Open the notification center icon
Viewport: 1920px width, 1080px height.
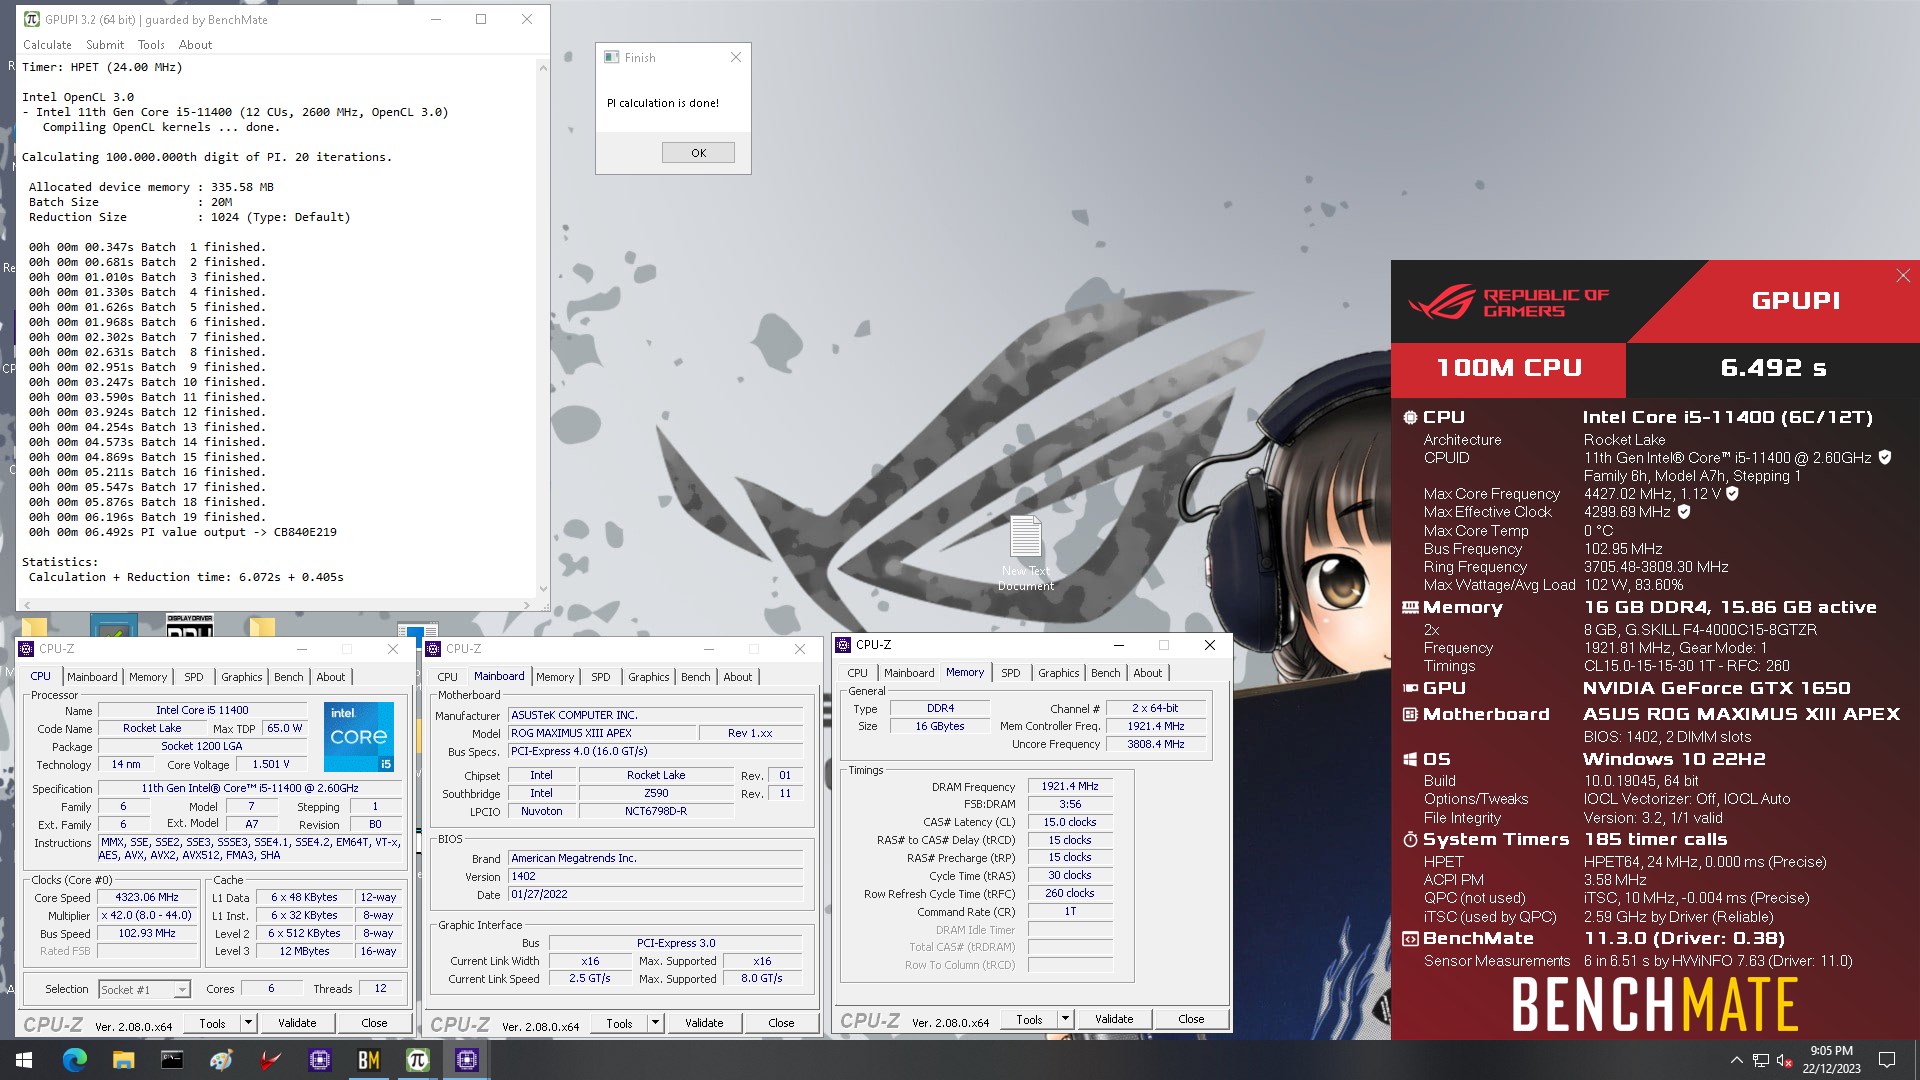[x=1887, y=1060]
